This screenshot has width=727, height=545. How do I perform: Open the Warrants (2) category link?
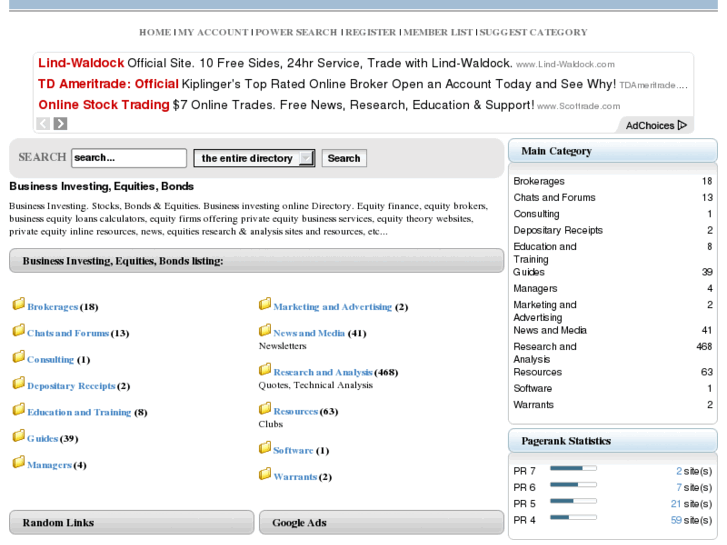point(295,477)
